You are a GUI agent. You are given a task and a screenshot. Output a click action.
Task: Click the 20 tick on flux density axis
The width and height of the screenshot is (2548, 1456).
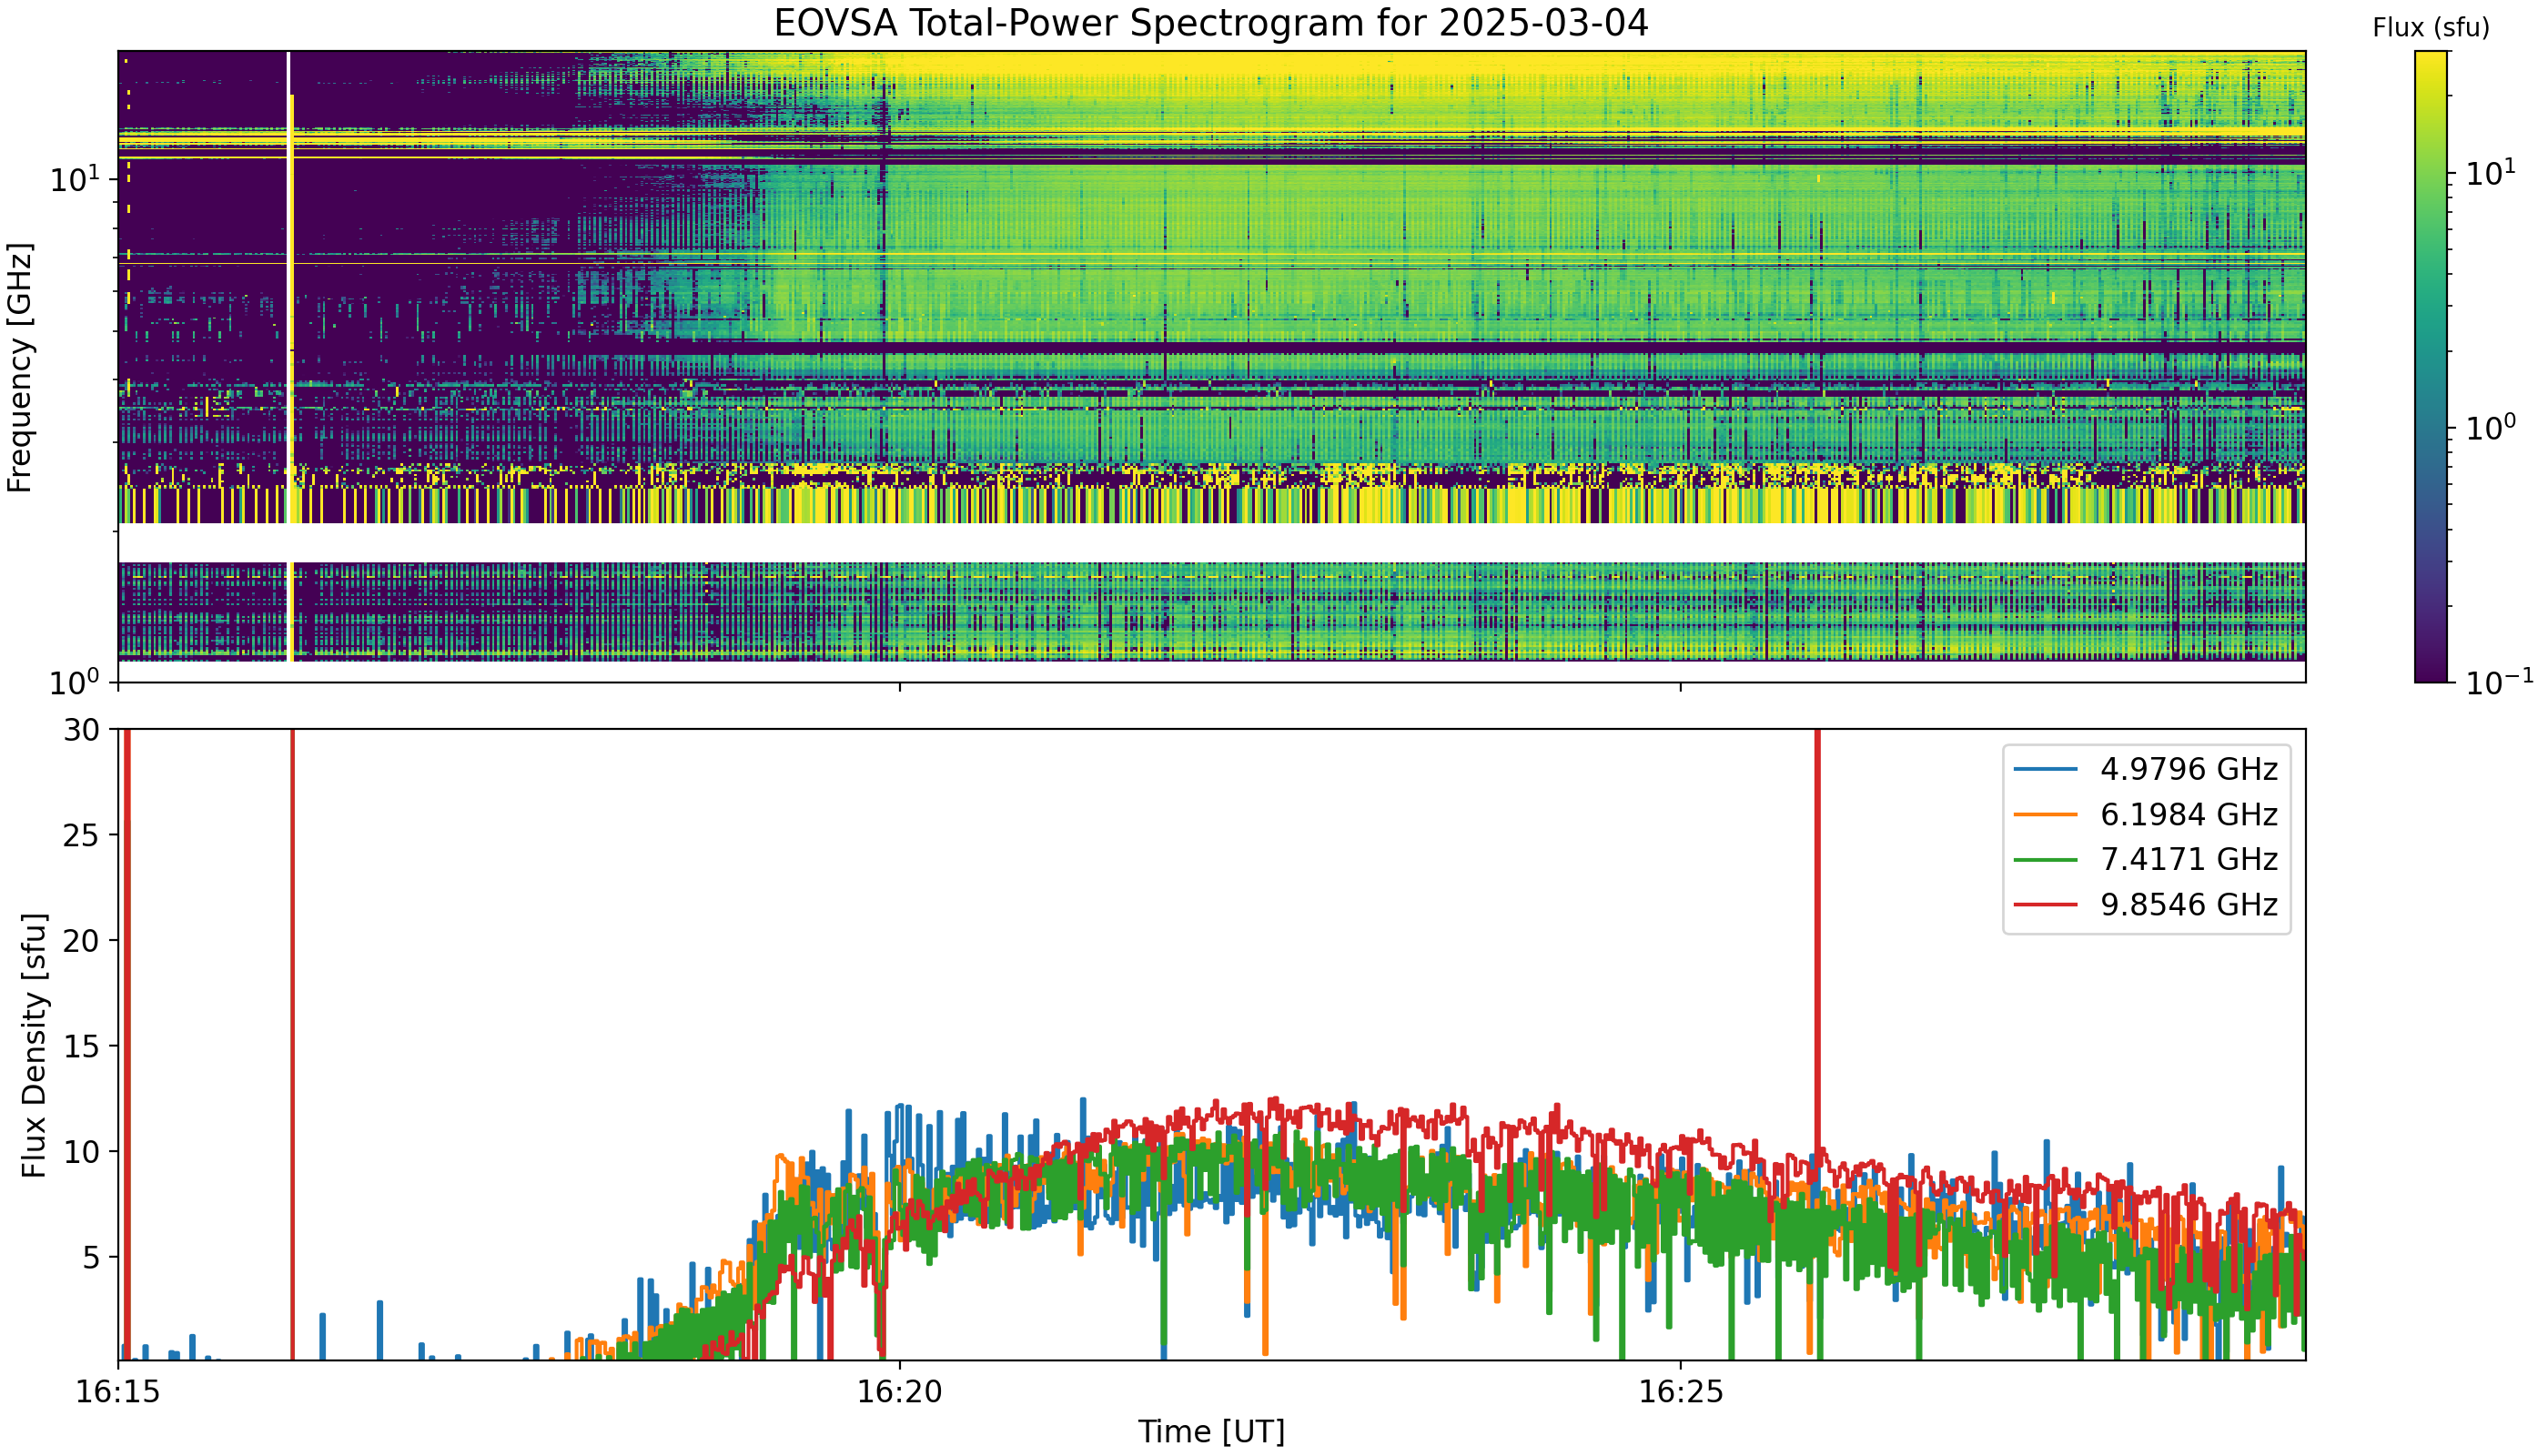(x=82, y=941)
